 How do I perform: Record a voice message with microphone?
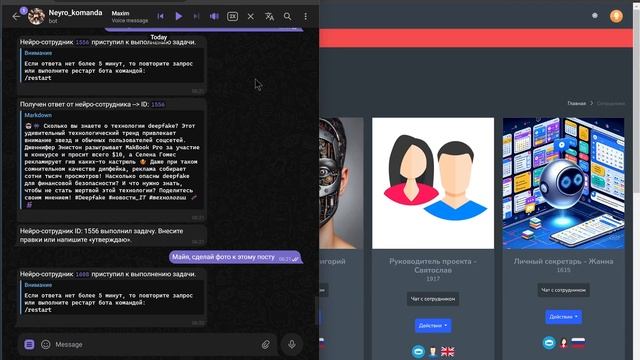pyautogui.click(x=291, y=344)
